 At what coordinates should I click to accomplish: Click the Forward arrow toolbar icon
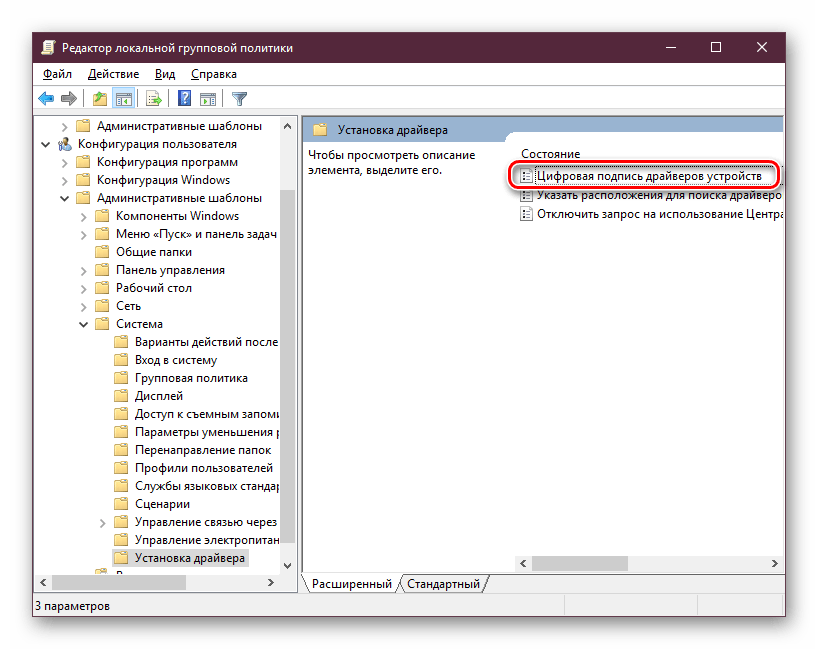(x=69, y=98)
